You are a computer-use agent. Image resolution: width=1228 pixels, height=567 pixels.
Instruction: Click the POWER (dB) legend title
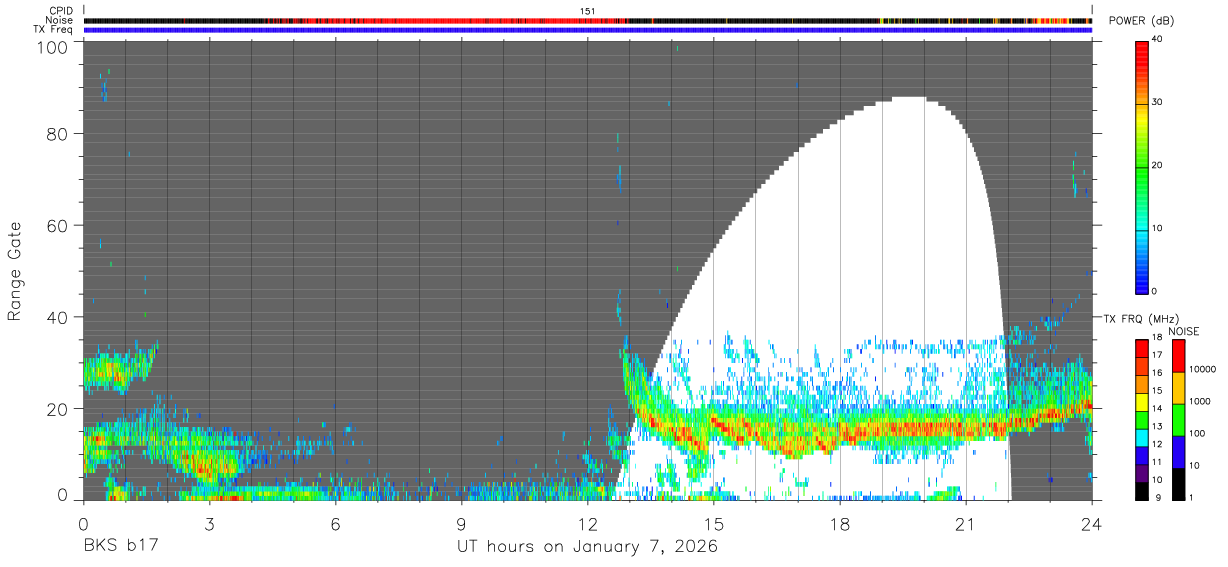(1141, 22)
